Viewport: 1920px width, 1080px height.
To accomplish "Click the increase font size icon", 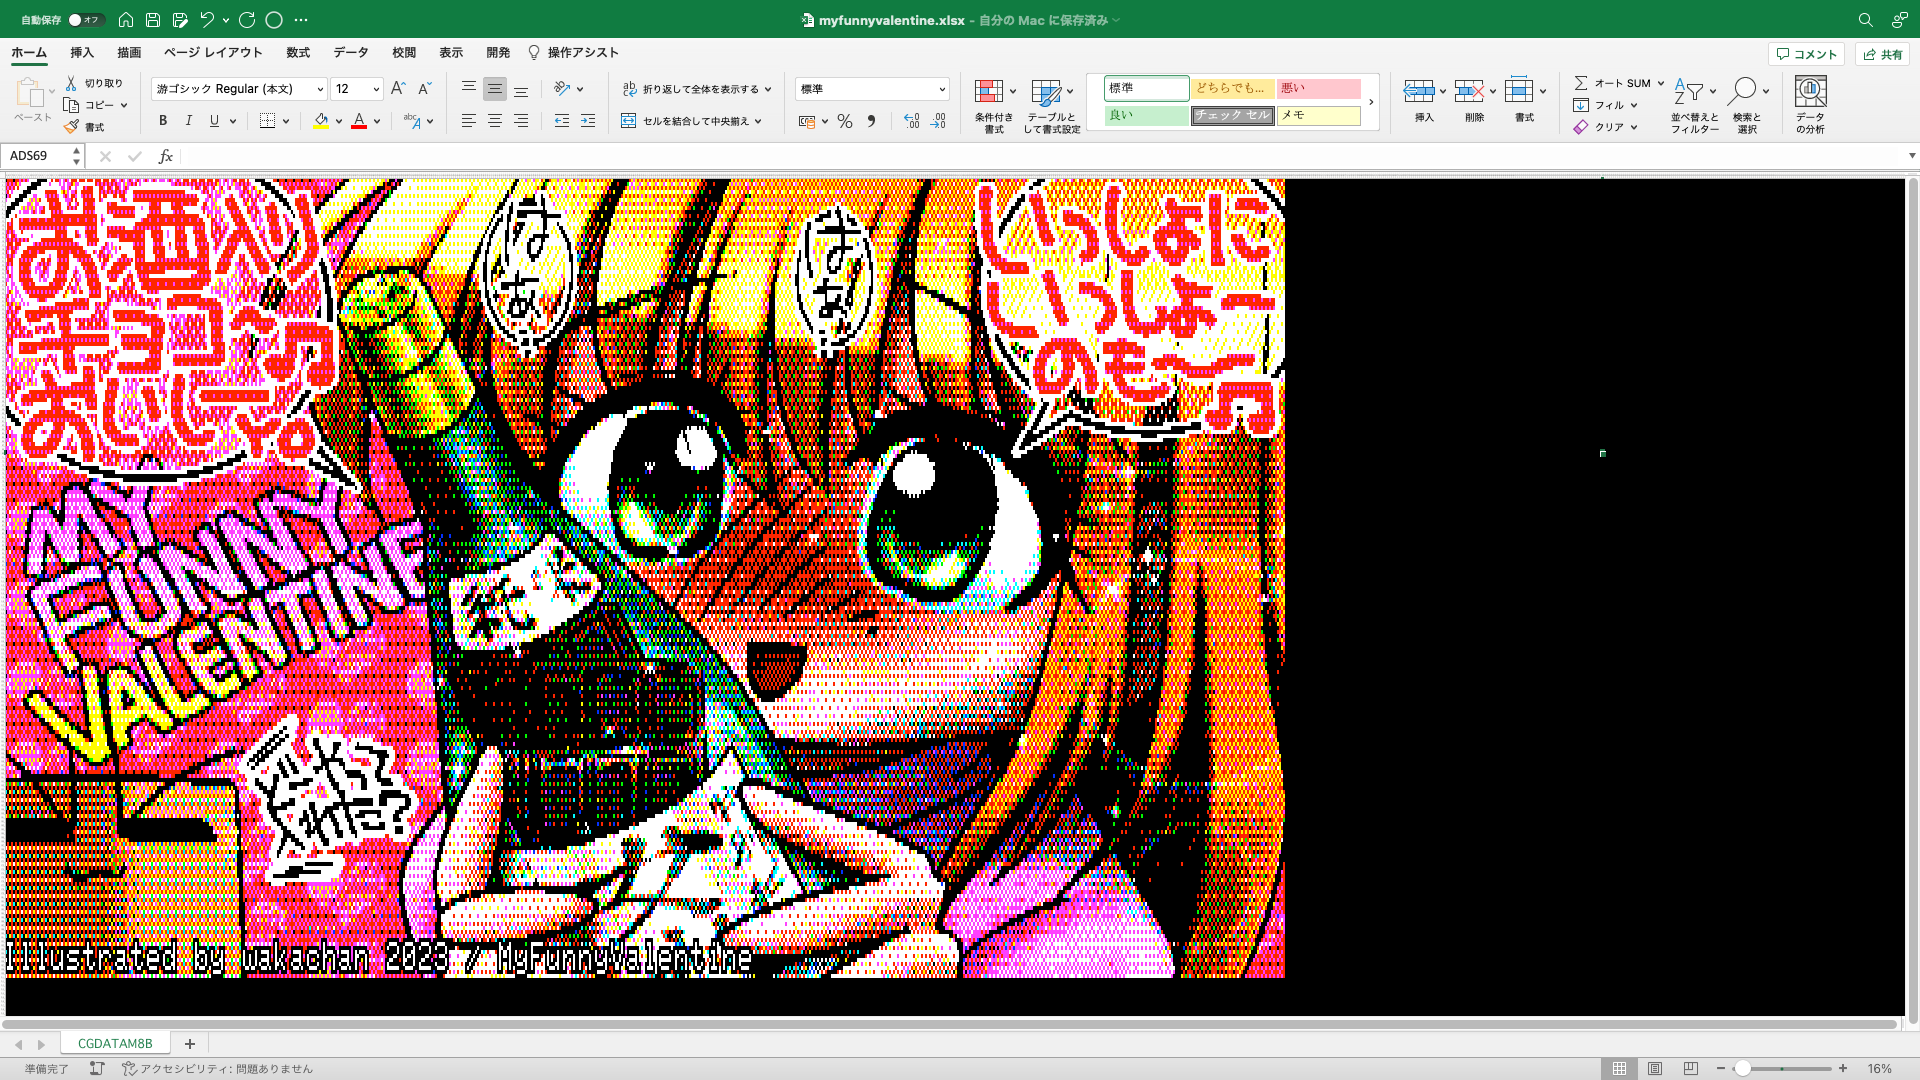I will click(398, 89).
